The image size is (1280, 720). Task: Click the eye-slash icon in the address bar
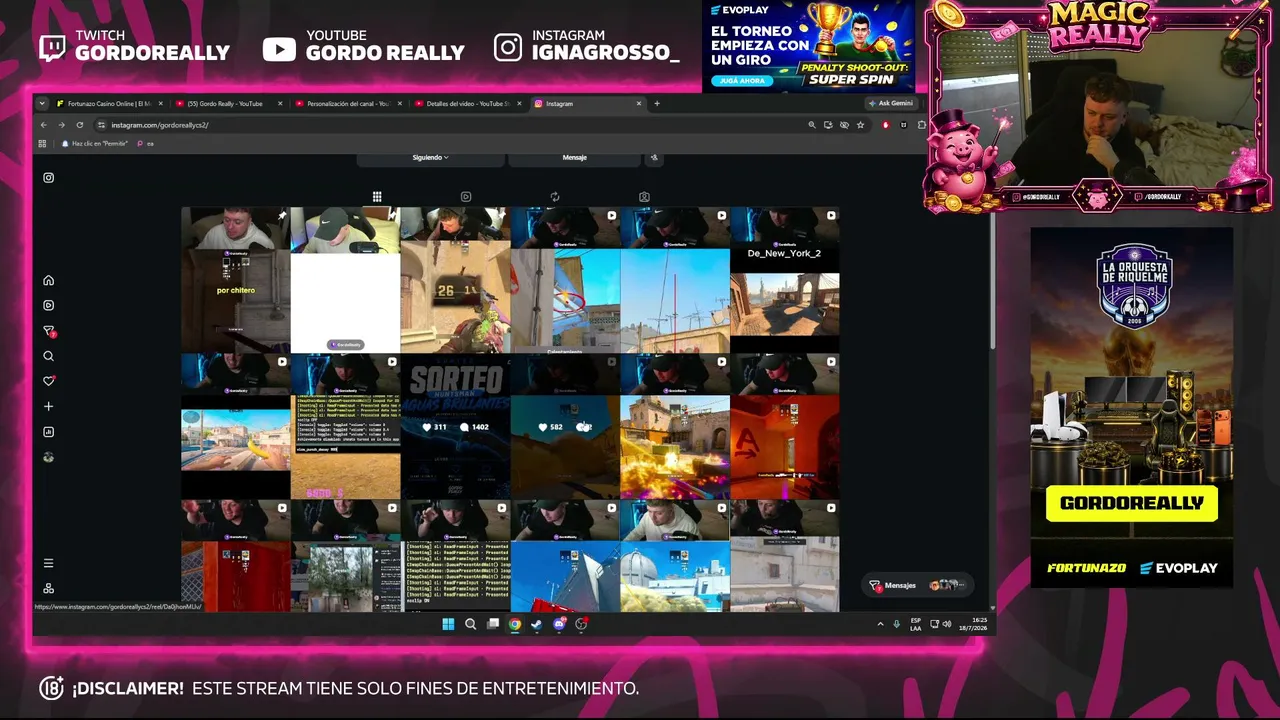coord(844,125)
